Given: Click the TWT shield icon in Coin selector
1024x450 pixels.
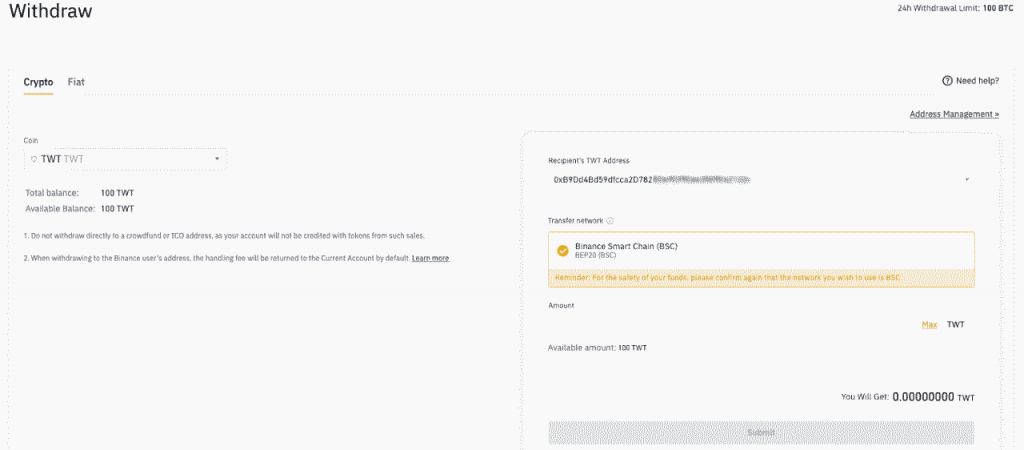Looking at the screenshot, I should (34, 159).
